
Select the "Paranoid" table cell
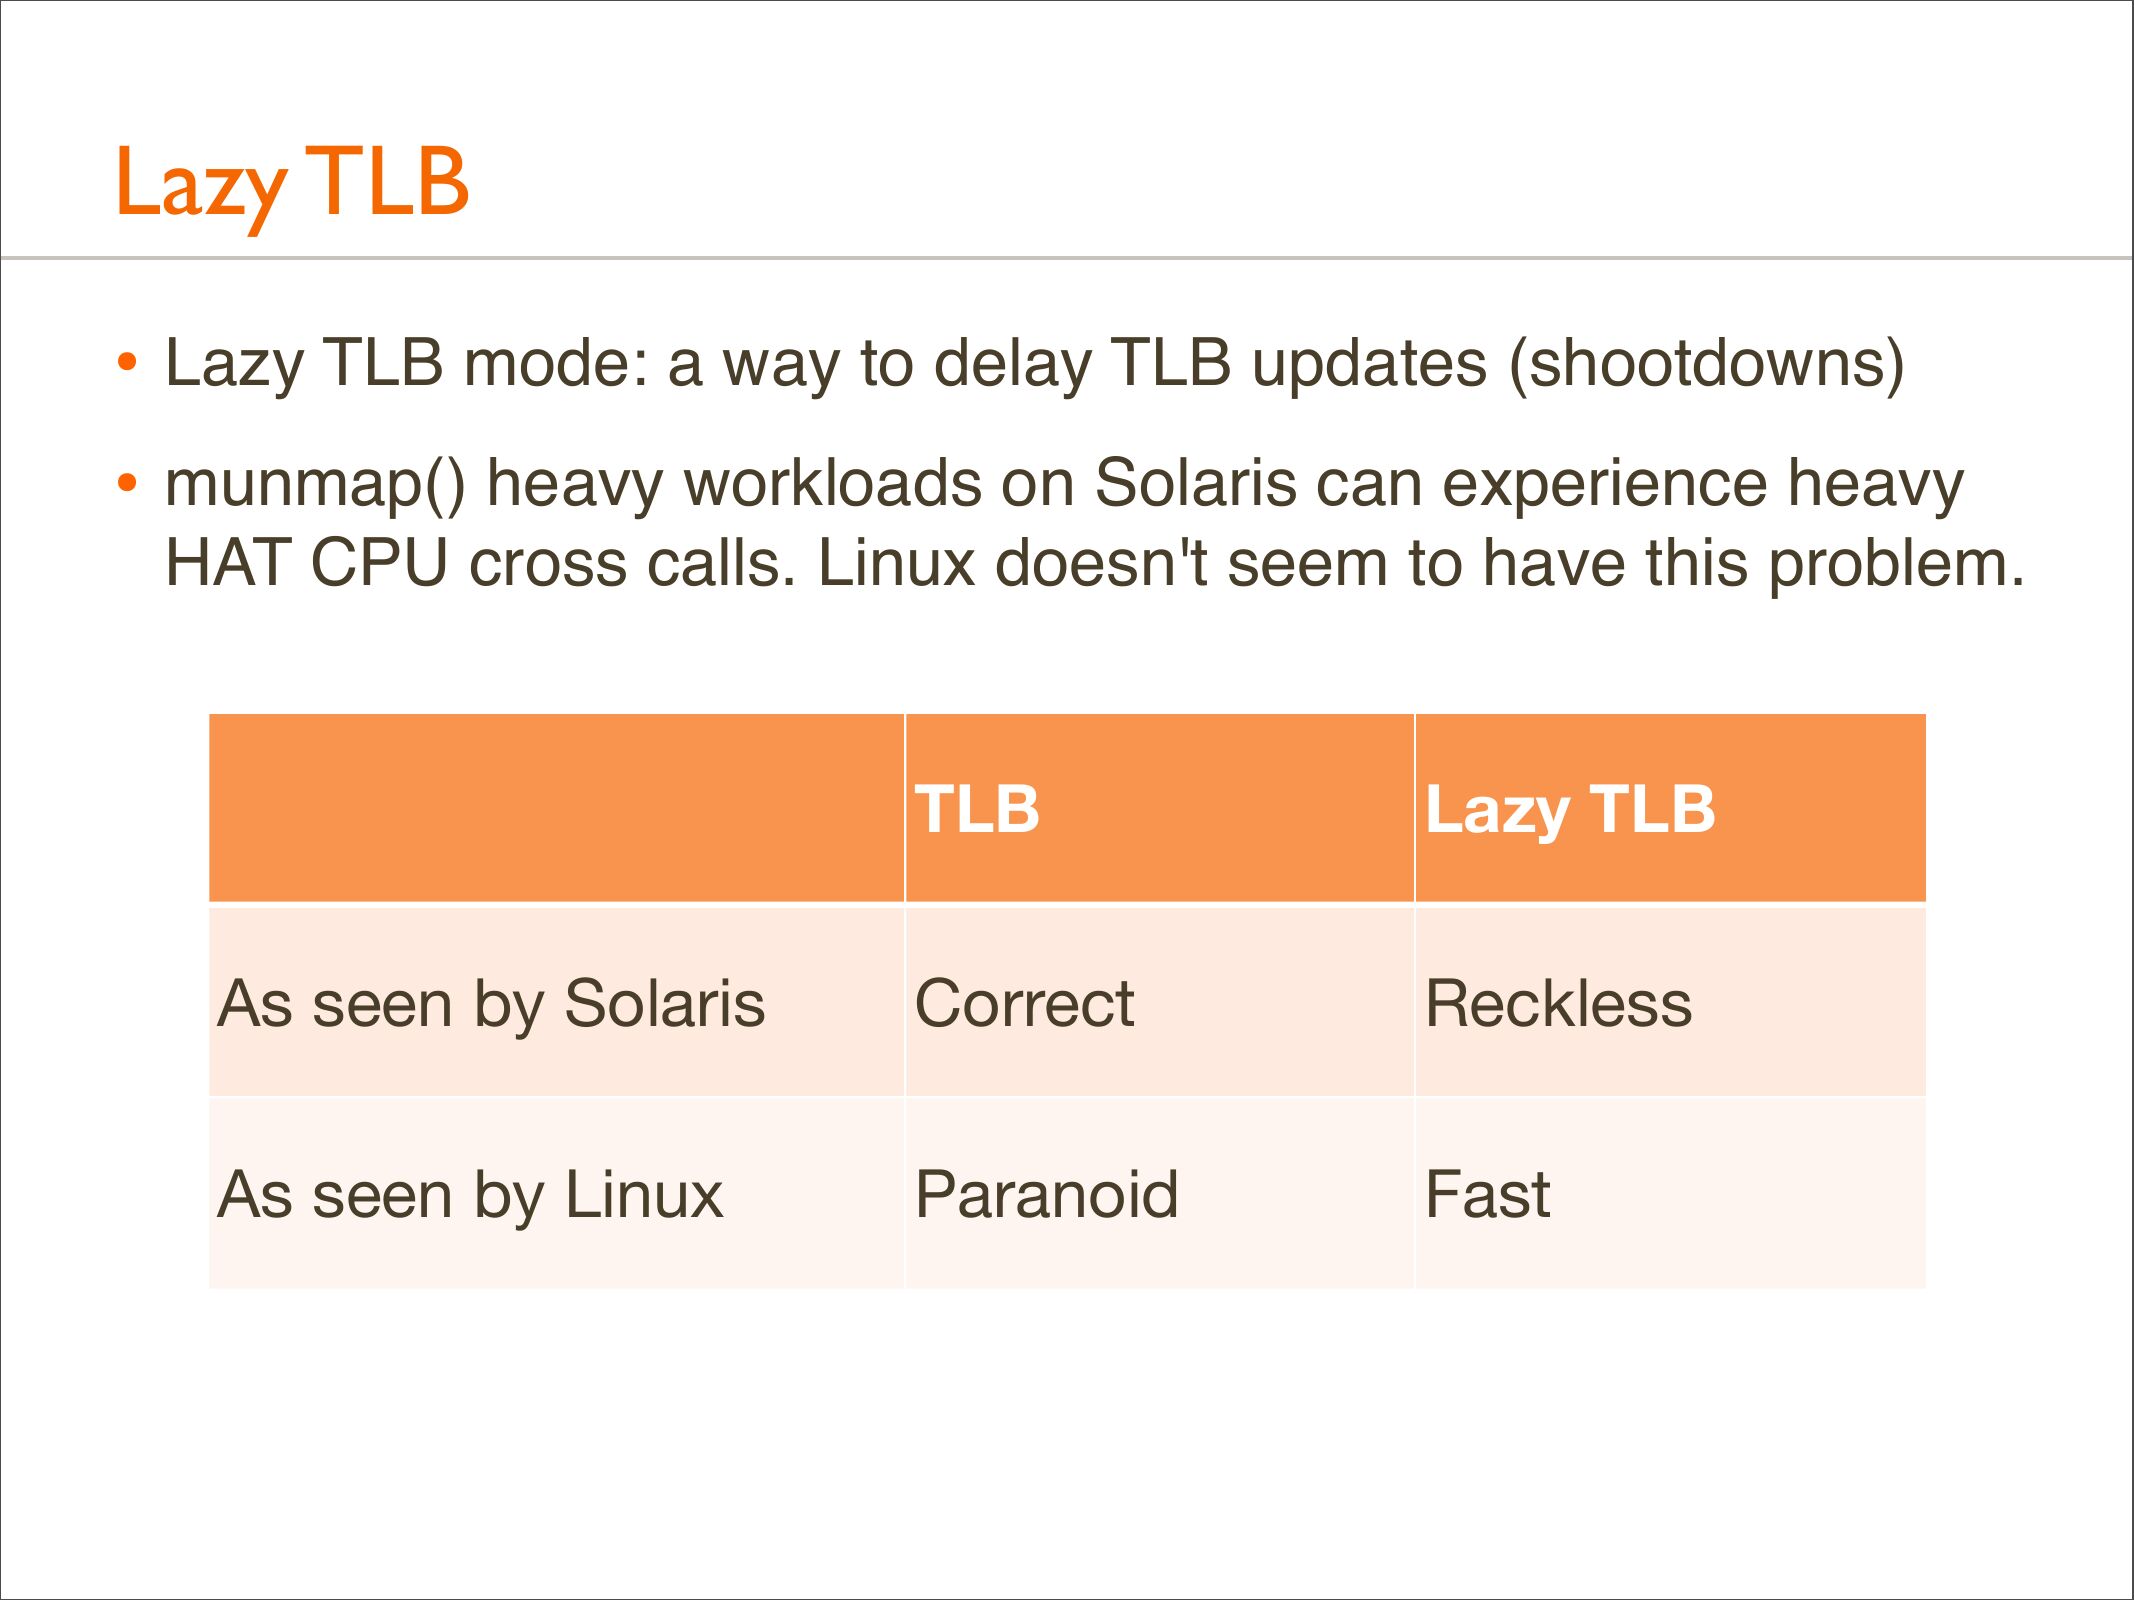point(1046,1194)
